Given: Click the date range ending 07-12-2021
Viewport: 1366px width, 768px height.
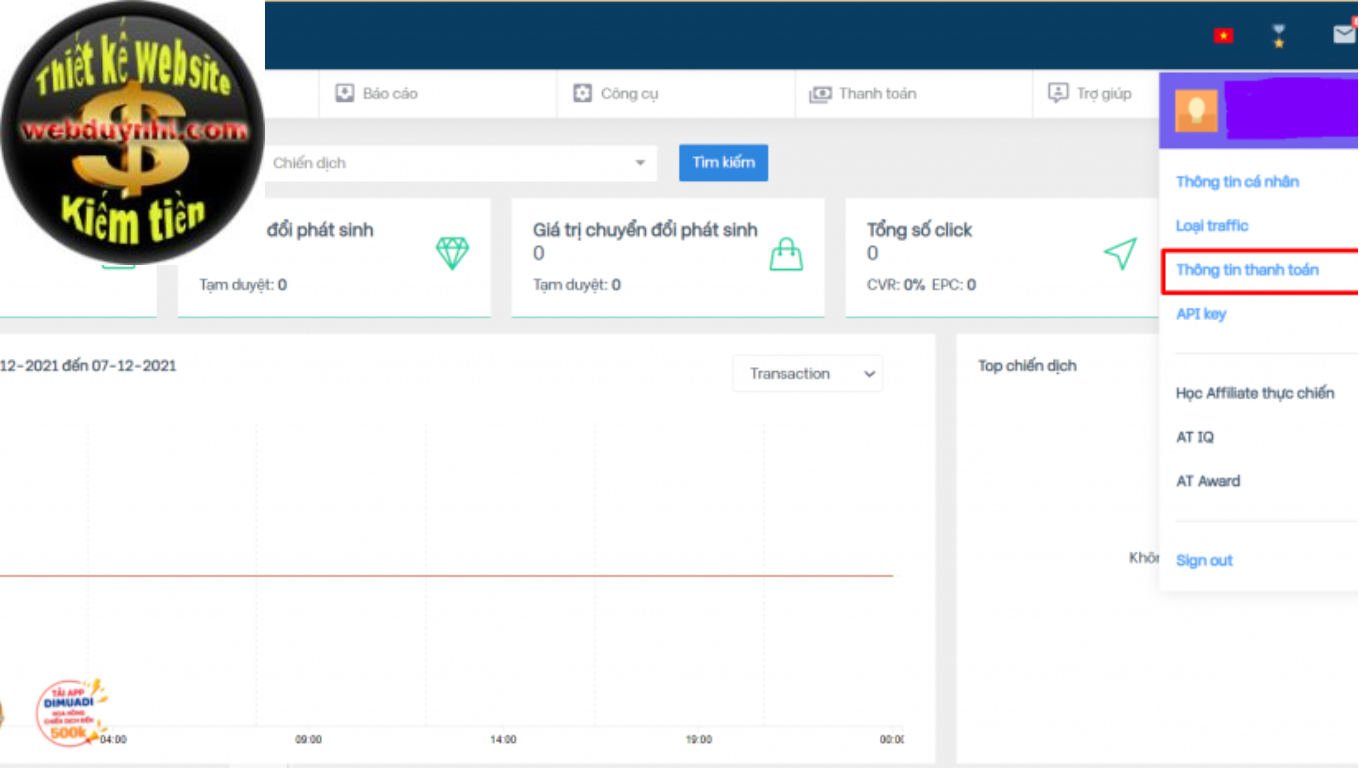Looking at the screenshot, I should [x=88, y=366].
